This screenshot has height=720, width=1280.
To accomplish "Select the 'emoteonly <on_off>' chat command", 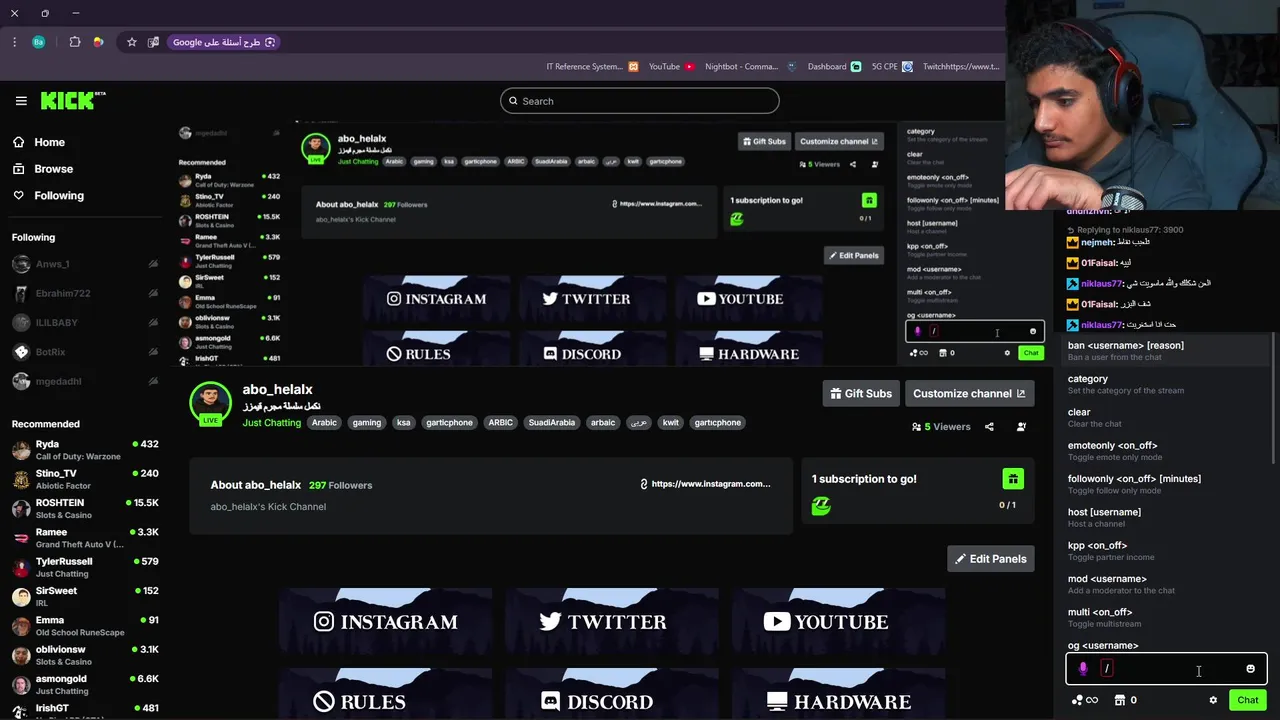I will click(1164, 451).
